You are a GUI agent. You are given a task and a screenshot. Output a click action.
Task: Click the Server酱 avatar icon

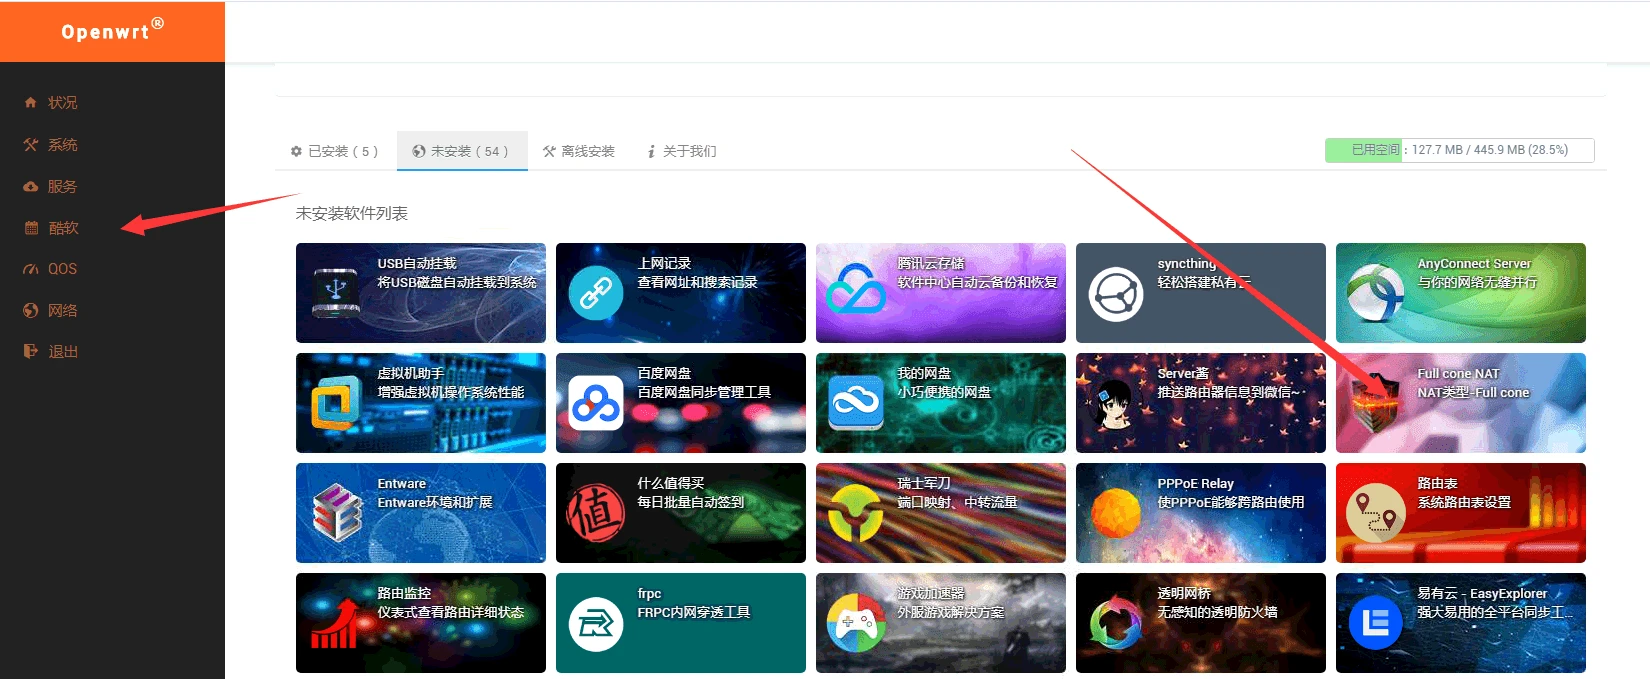pyautogui.click(x=1116, y=404)
